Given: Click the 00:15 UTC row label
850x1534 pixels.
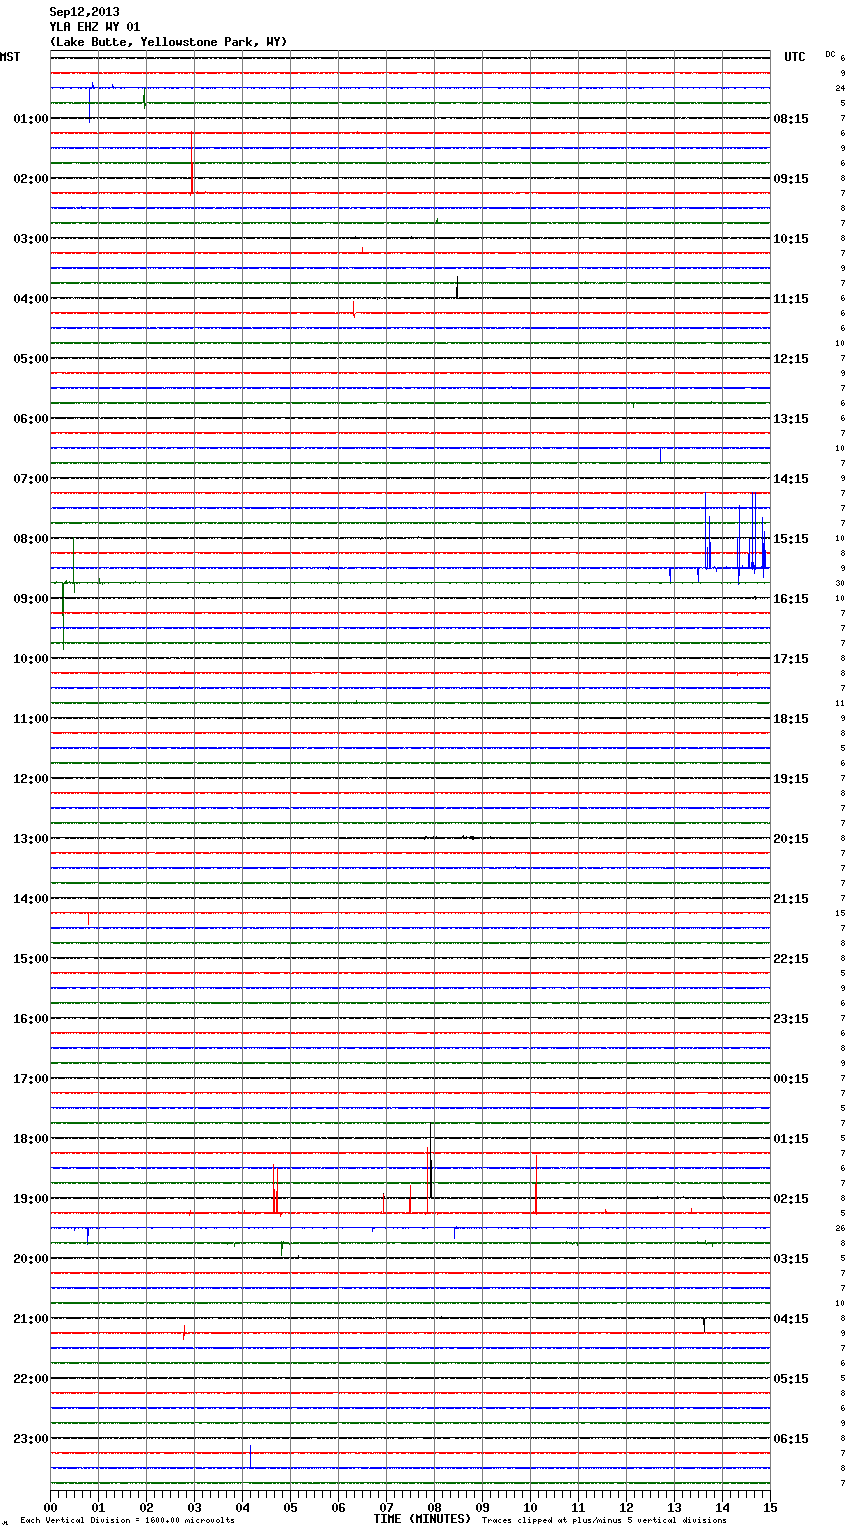Looking at the screenshot, I should [x=791, y=1079].
